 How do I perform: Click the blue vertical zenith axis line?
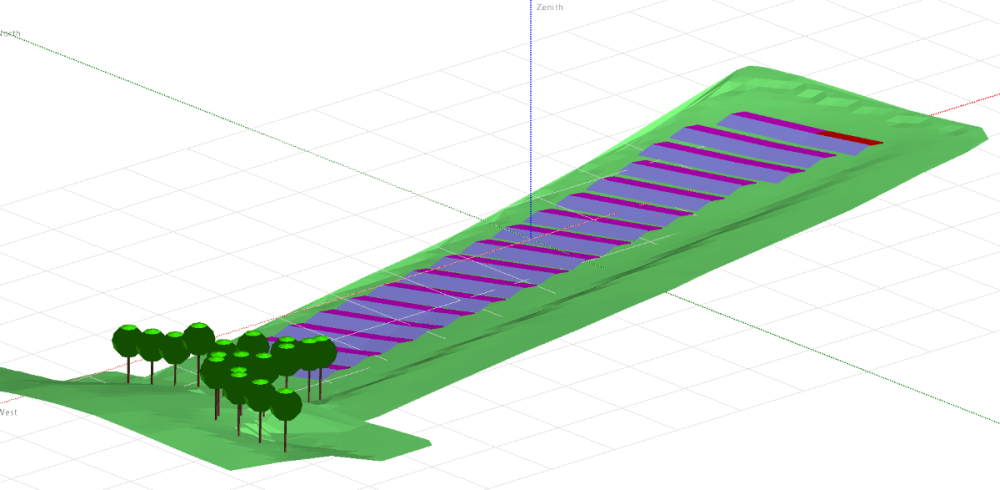[530, 100]
